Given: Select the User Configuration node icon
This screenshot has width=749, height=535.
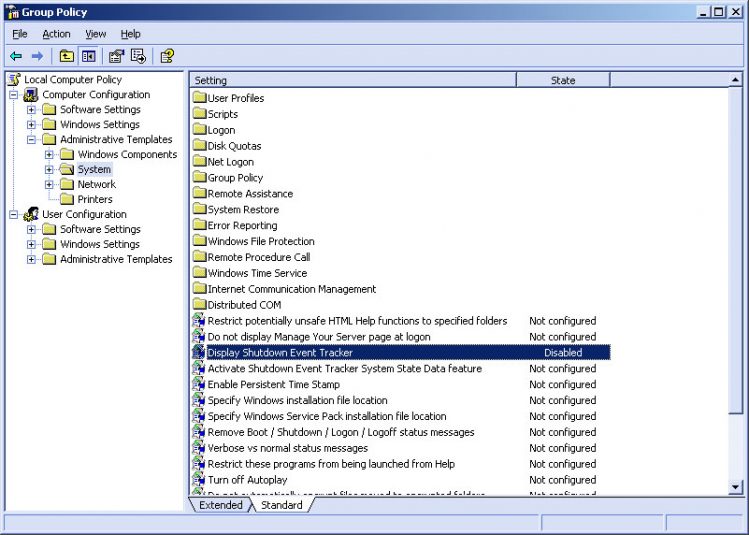Looking at the screenshot, I should point(31,214).
